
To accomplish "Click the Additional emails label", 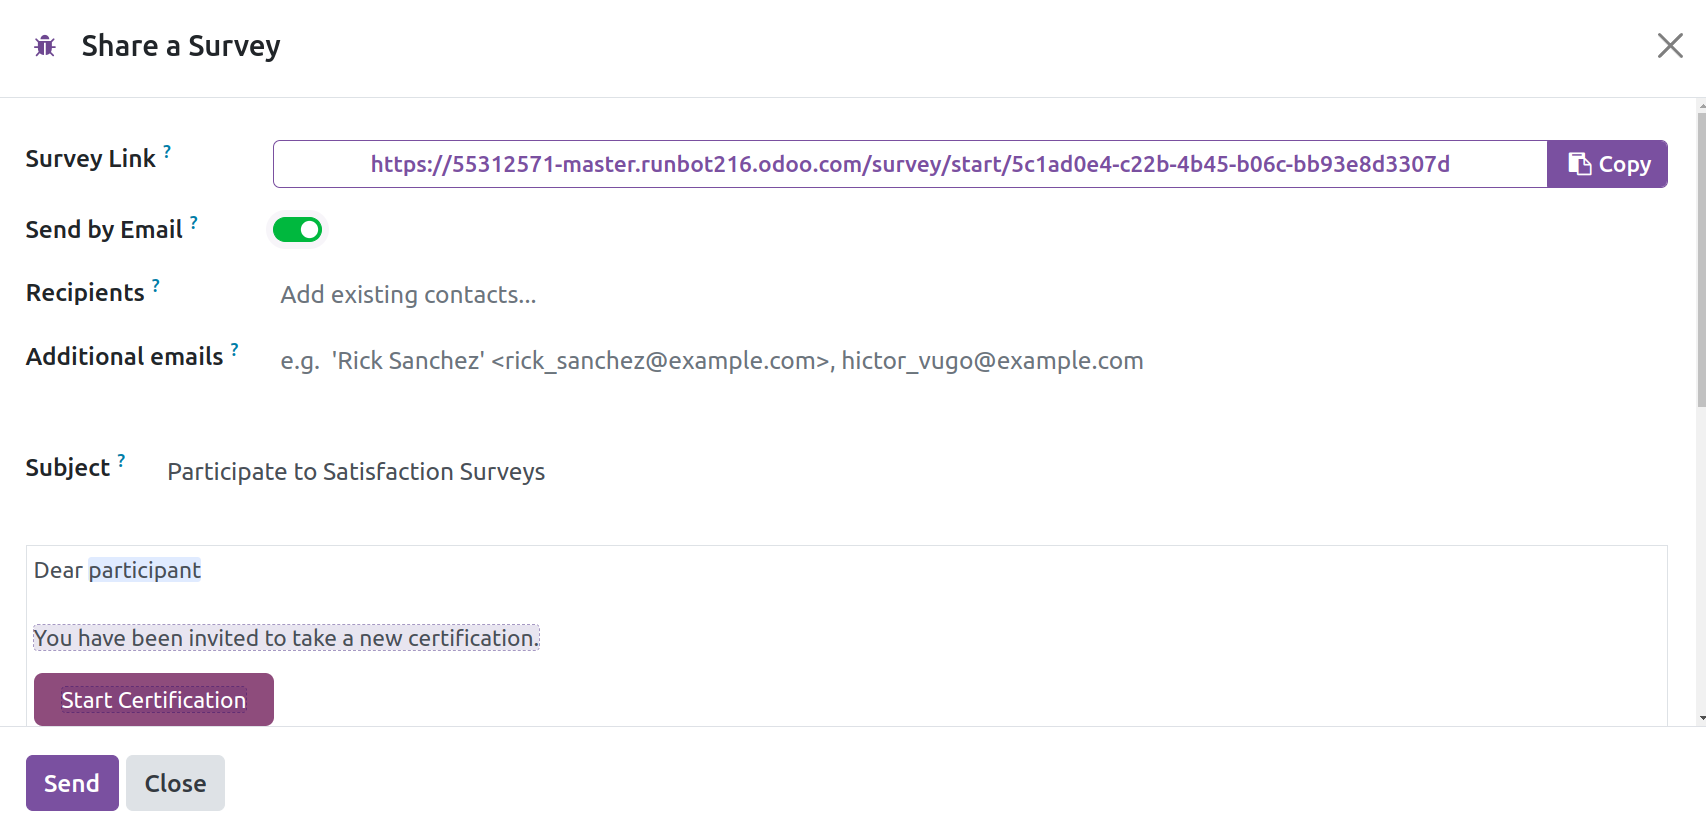I will coord(124,357).
